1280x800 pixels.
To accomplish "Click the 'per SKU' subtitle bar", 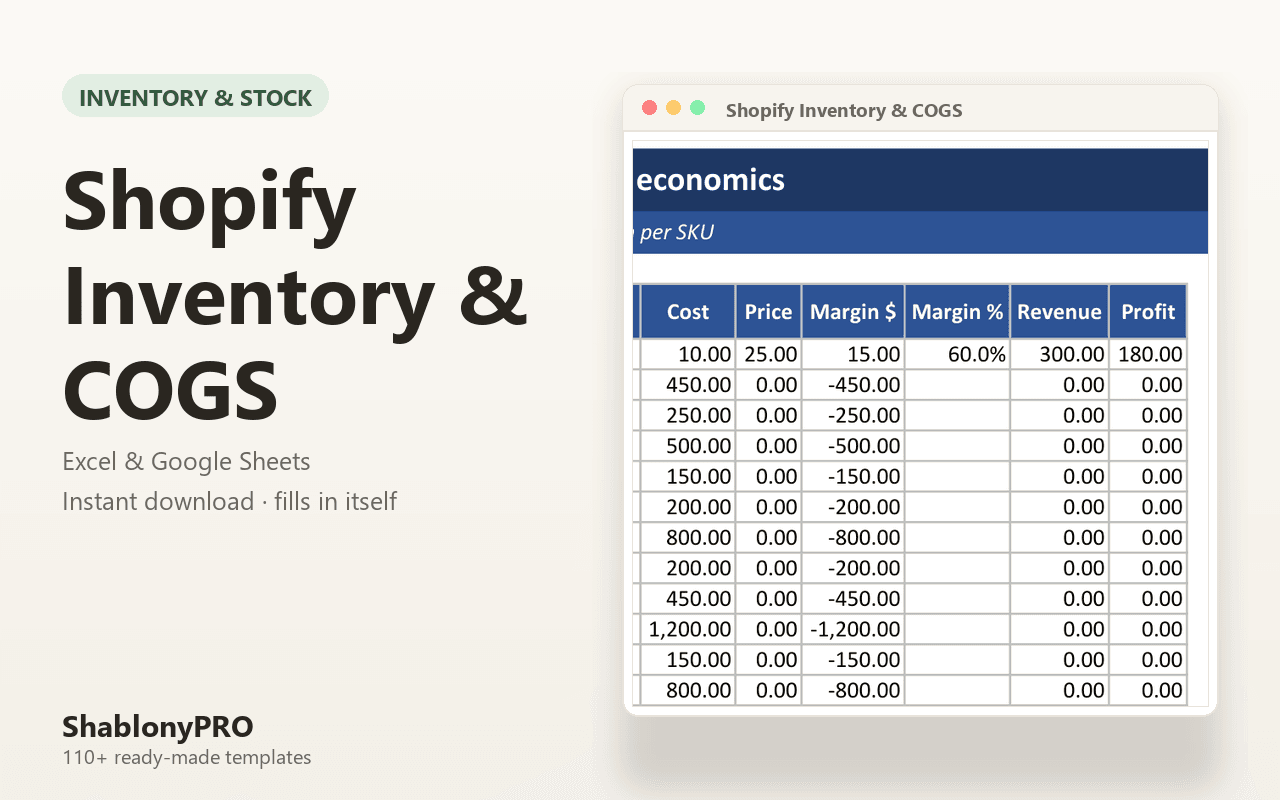I will [921, 232].
